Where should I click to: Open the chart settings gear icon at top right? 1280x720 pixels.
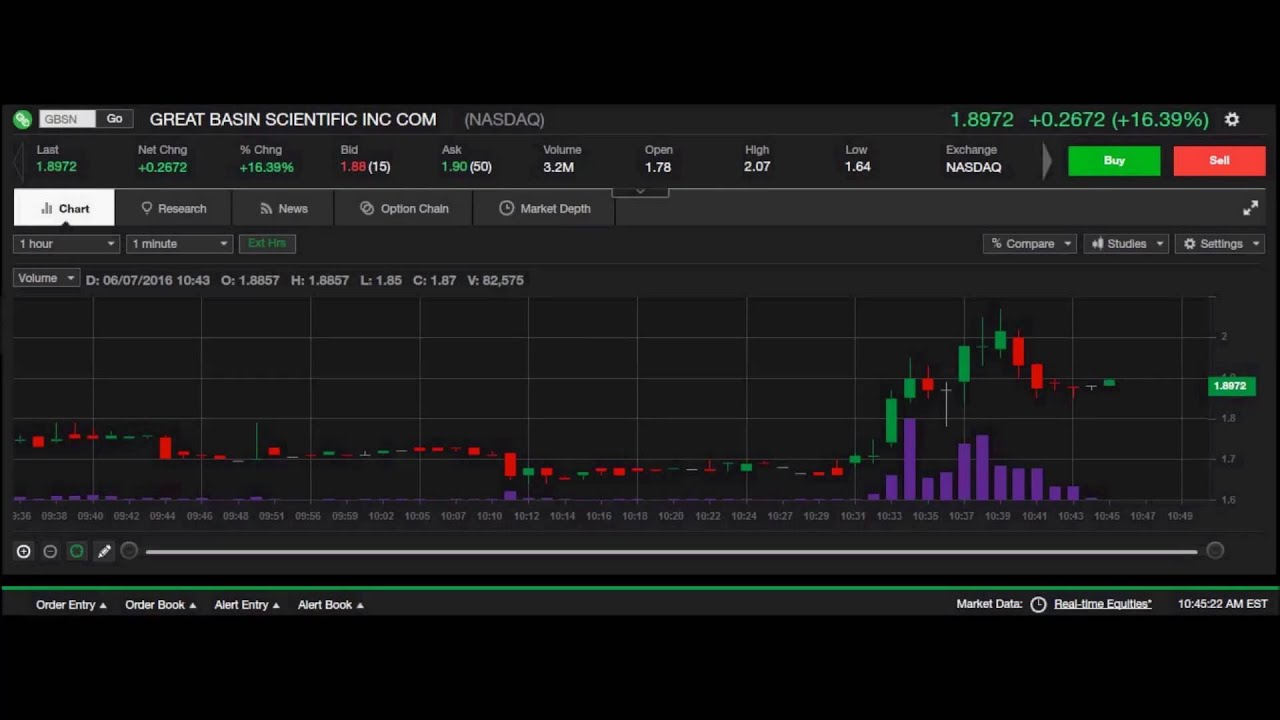(1232, 119)
